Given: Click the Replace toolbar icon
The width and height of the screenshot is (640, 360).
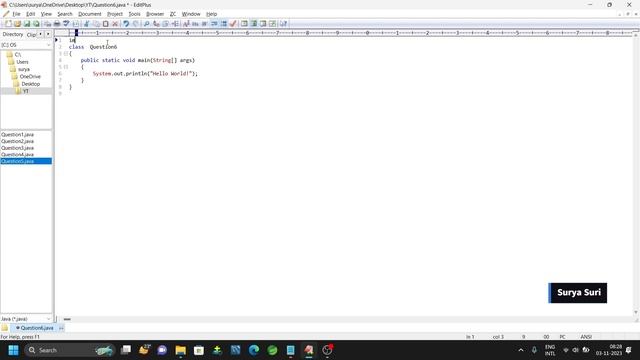Looking at the screenshot, I should pos(156,24).
